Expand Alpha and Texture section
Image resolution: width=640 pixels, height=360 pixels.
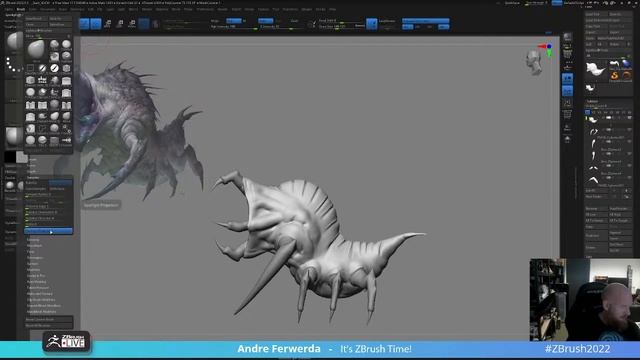pos(40,293)
